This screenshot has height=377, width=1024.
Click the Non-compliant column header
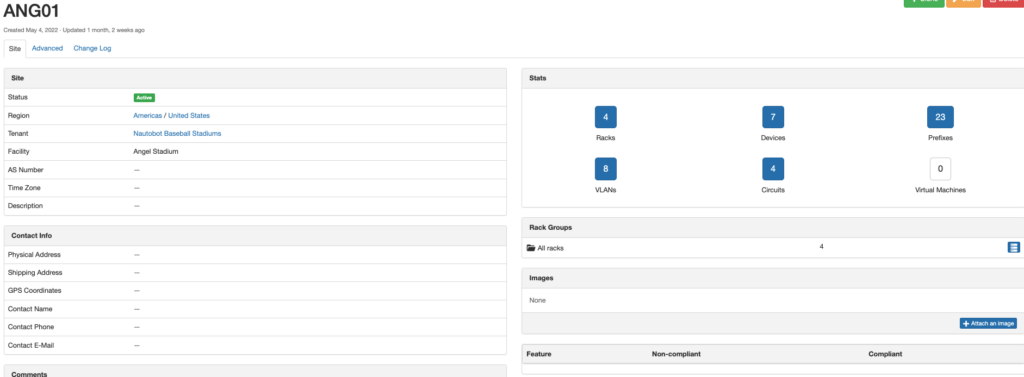[x=676, y=354]
